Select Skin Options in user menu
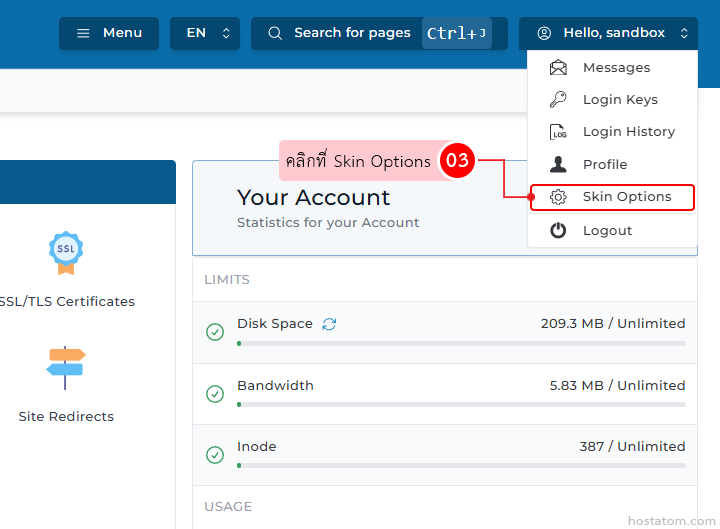The width and height of the screenshot is (720, 529). tap(612, 197)
